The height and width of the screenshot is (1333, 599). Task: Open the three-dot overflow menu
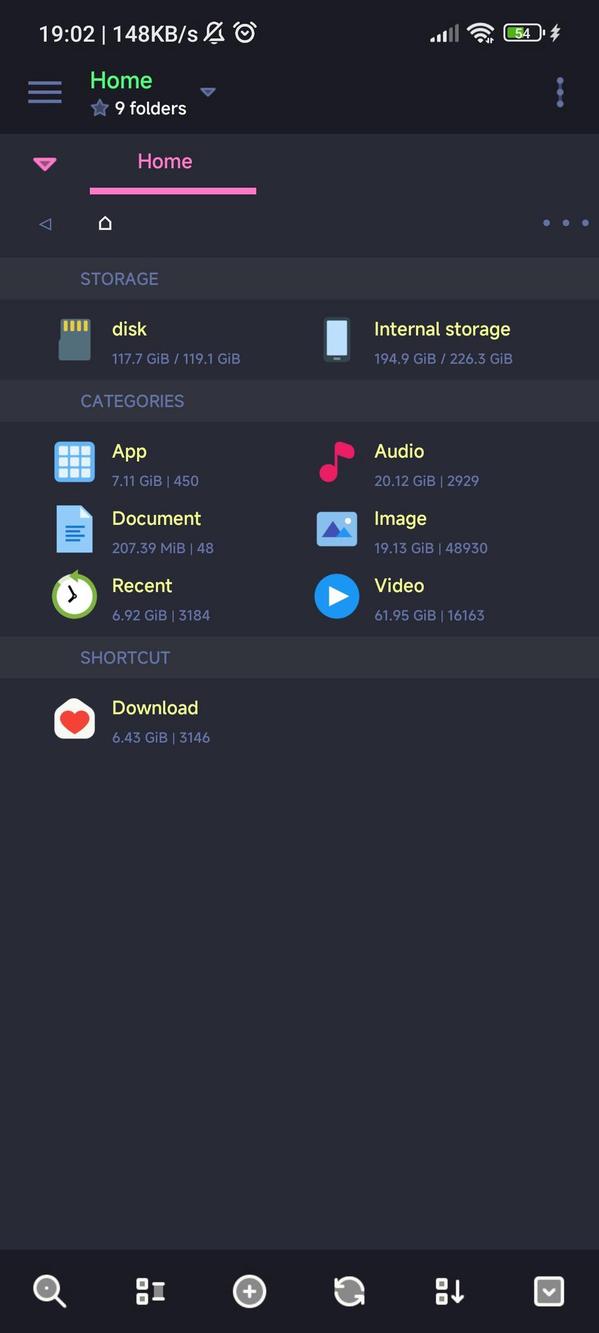point(560,92)
